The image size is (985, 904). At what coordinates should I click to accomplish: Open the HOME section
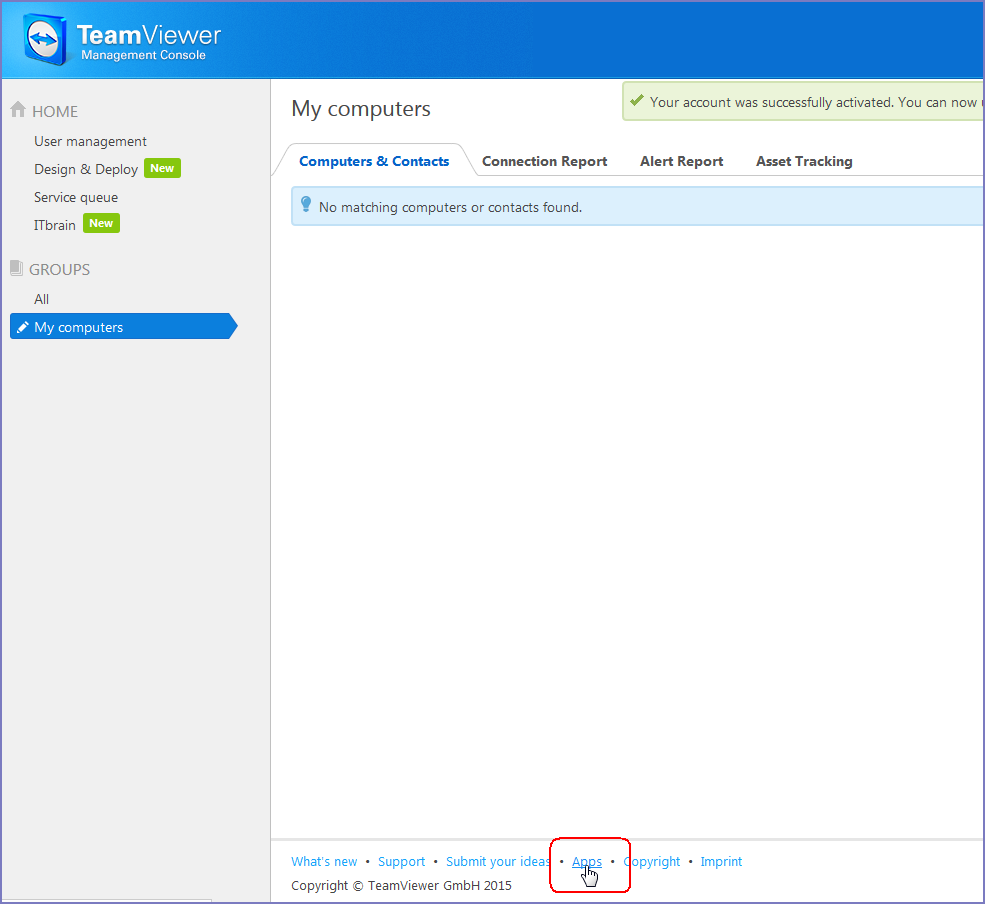click(55, 111)
